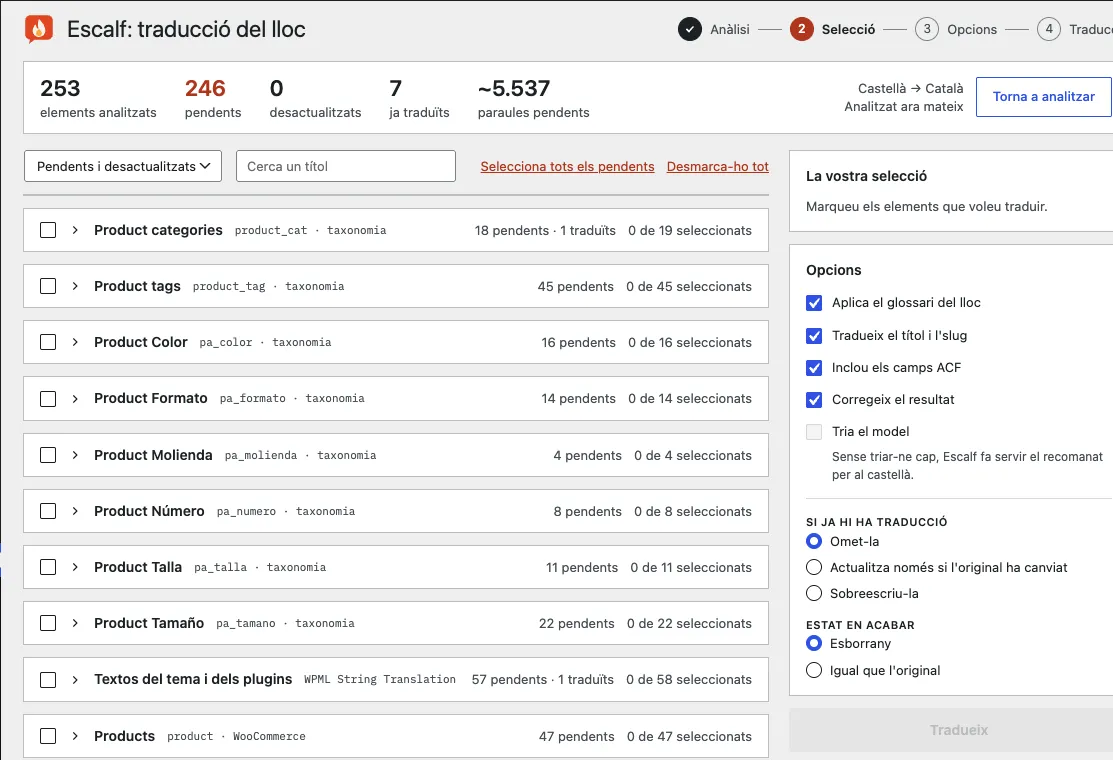Expand the Product Tamaño group chevron
Viewport: 1113px width, 760px height.
pos(75,623)
